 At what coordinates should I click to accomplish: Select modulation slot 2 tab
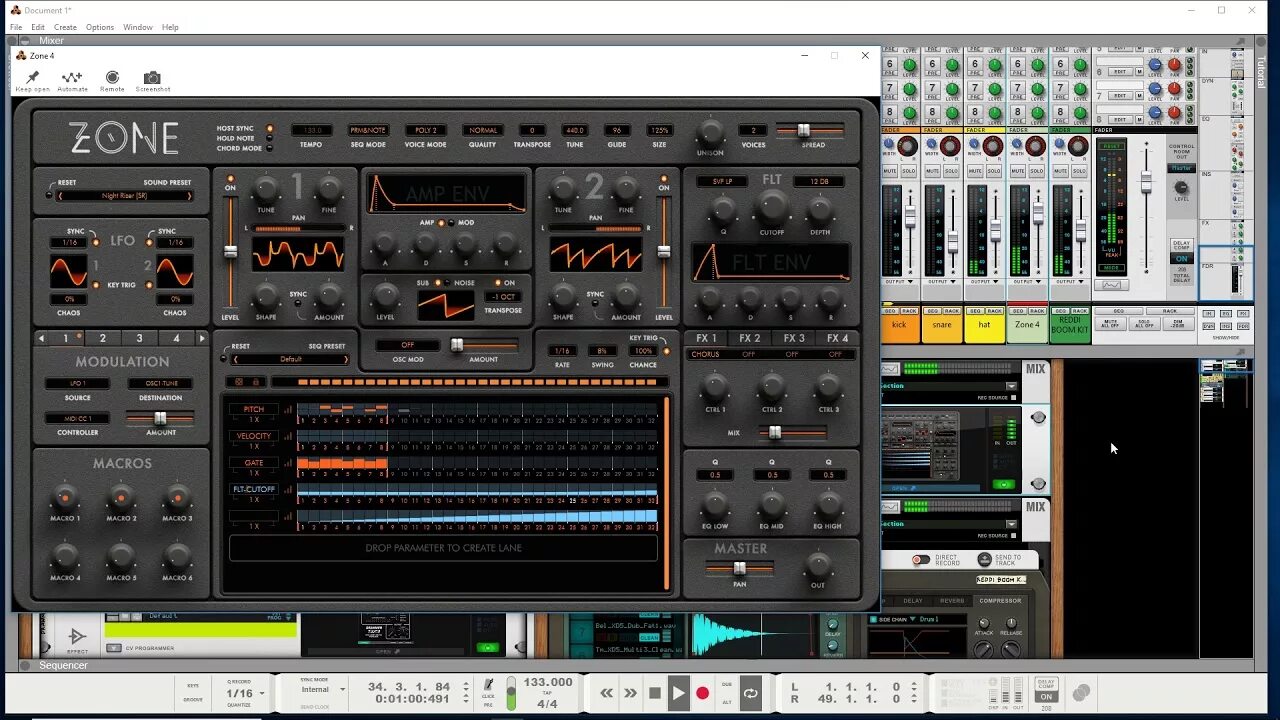pyautogui.click(x=102, y=338)
